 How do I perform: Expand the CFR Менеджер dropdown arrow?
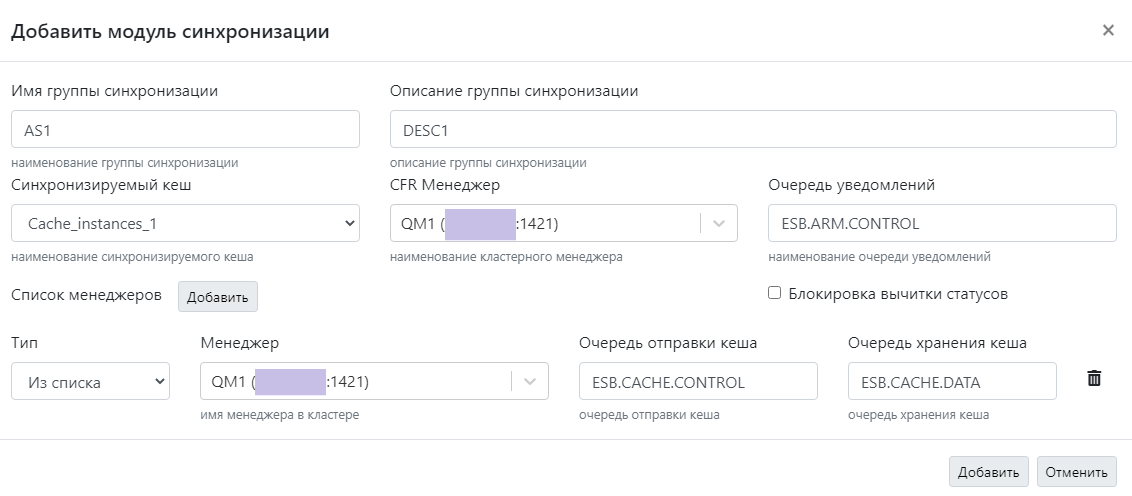[x=718, y=224]
